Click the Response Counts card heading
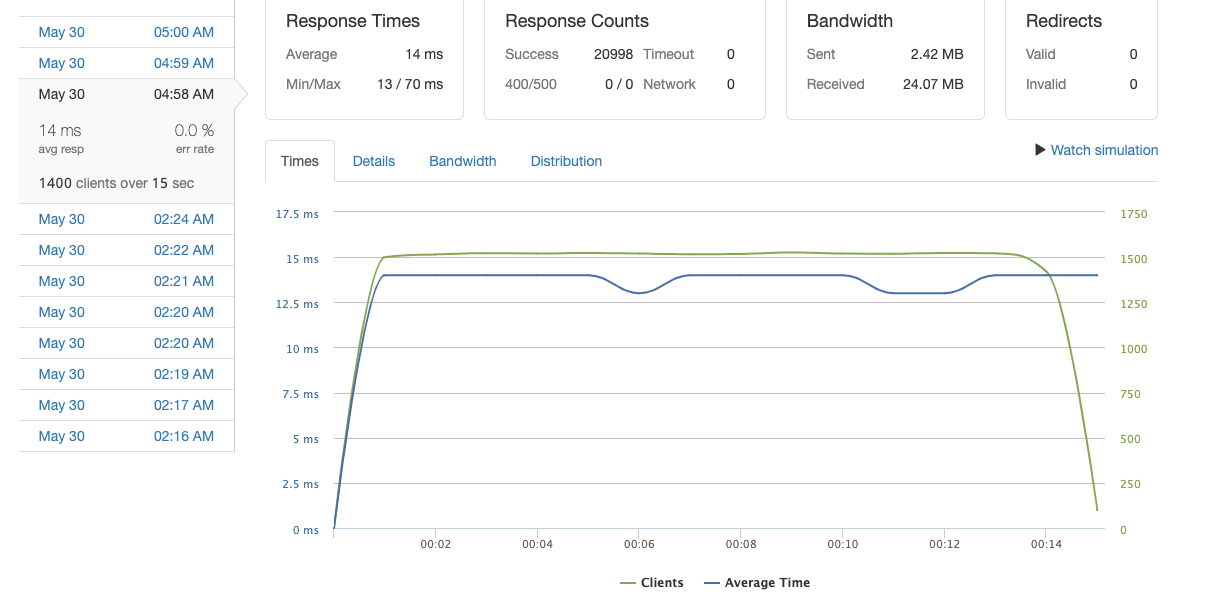 click(x=577, y=21)
